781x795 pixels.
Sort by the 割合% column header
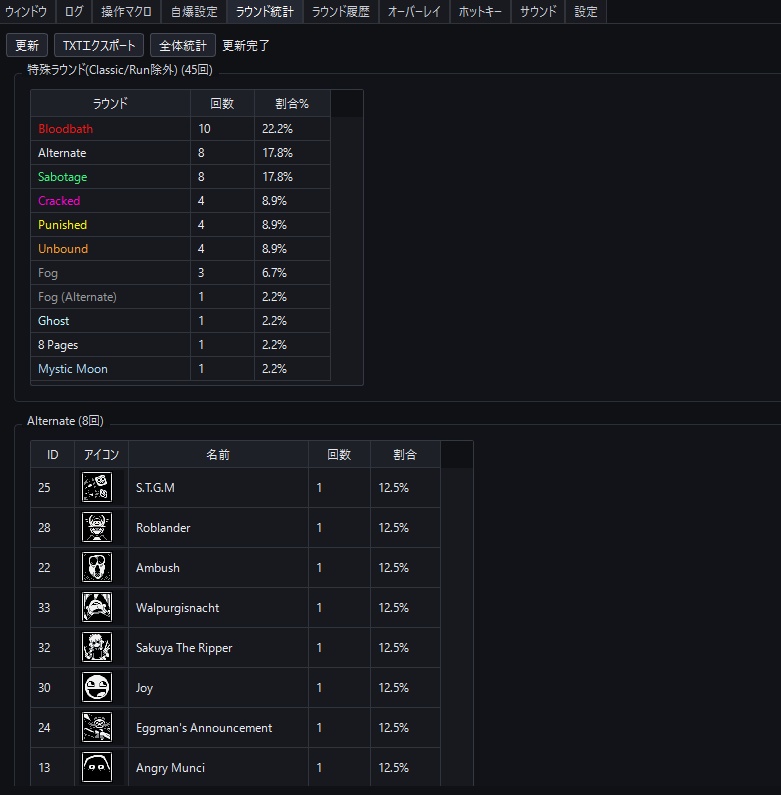pos(292,103)
